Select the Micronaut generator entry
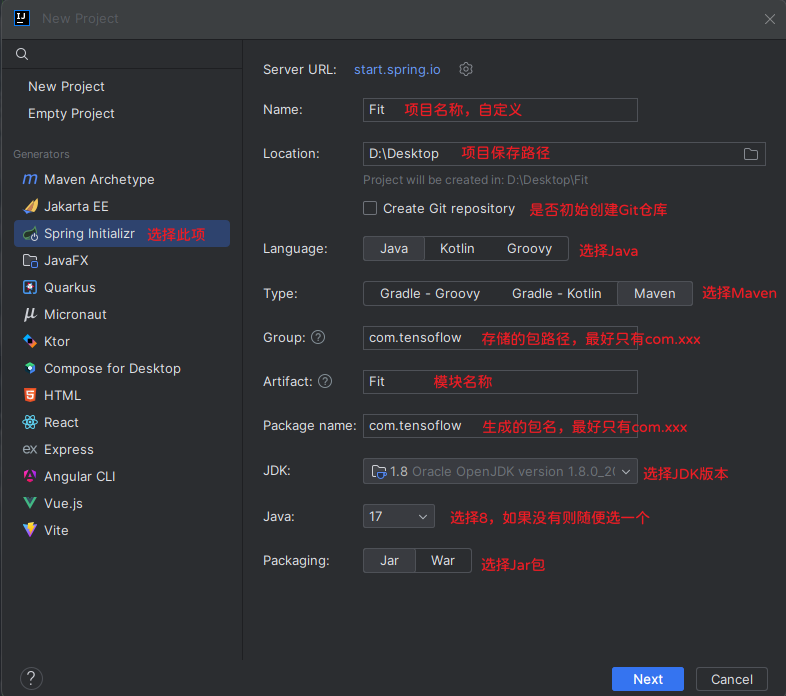Screen dimensions: 786x696 coord(122,314)
